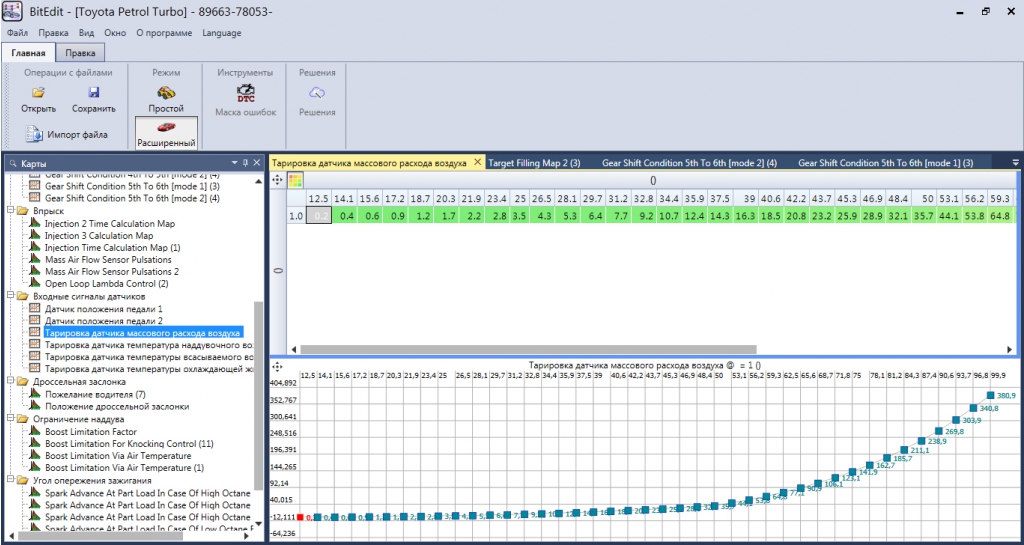Viewport: 1024px width, 545px height.
Task: Click row header 1.0 in table
Action: (296, 215)
